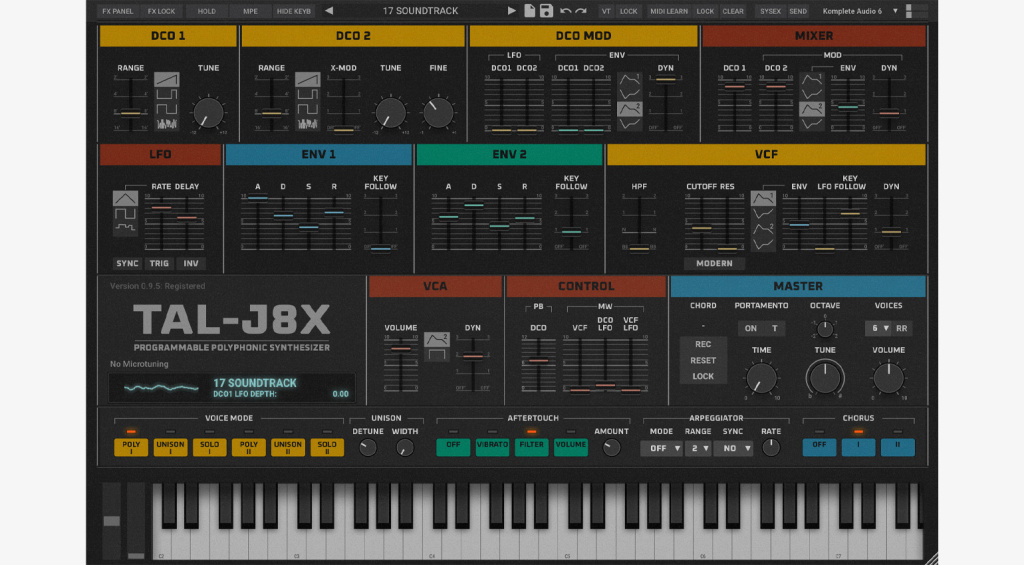
Task: Toggle VCF MODERN filter mode
Action: click(714, 263)
